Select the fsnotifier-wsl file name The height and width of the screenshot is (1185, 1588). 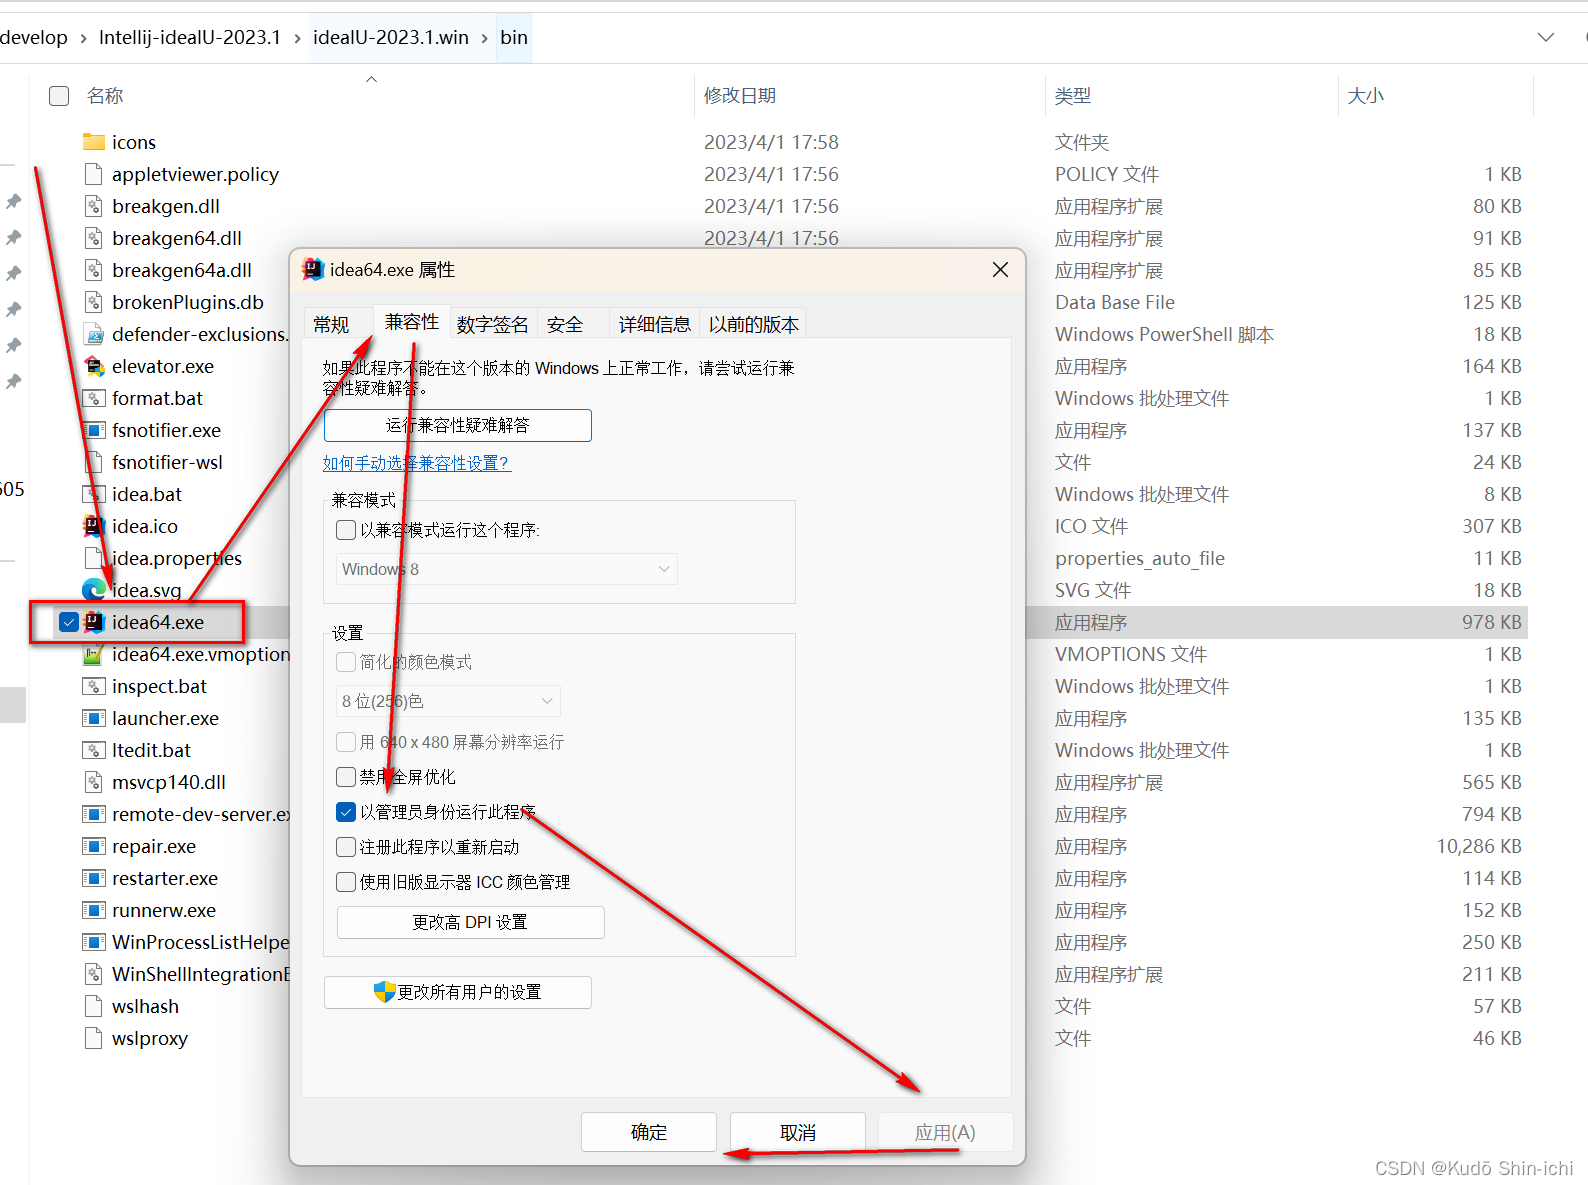[167, 462]
